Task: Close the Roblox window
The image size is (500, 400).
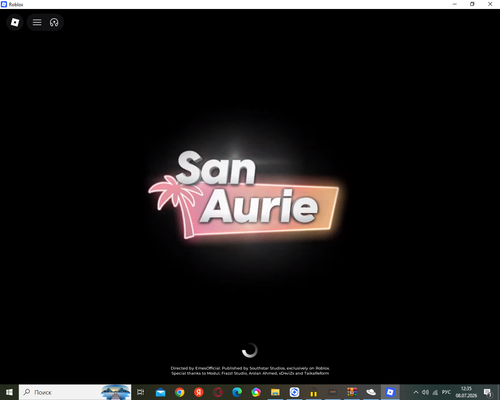Action: [490, 4]
